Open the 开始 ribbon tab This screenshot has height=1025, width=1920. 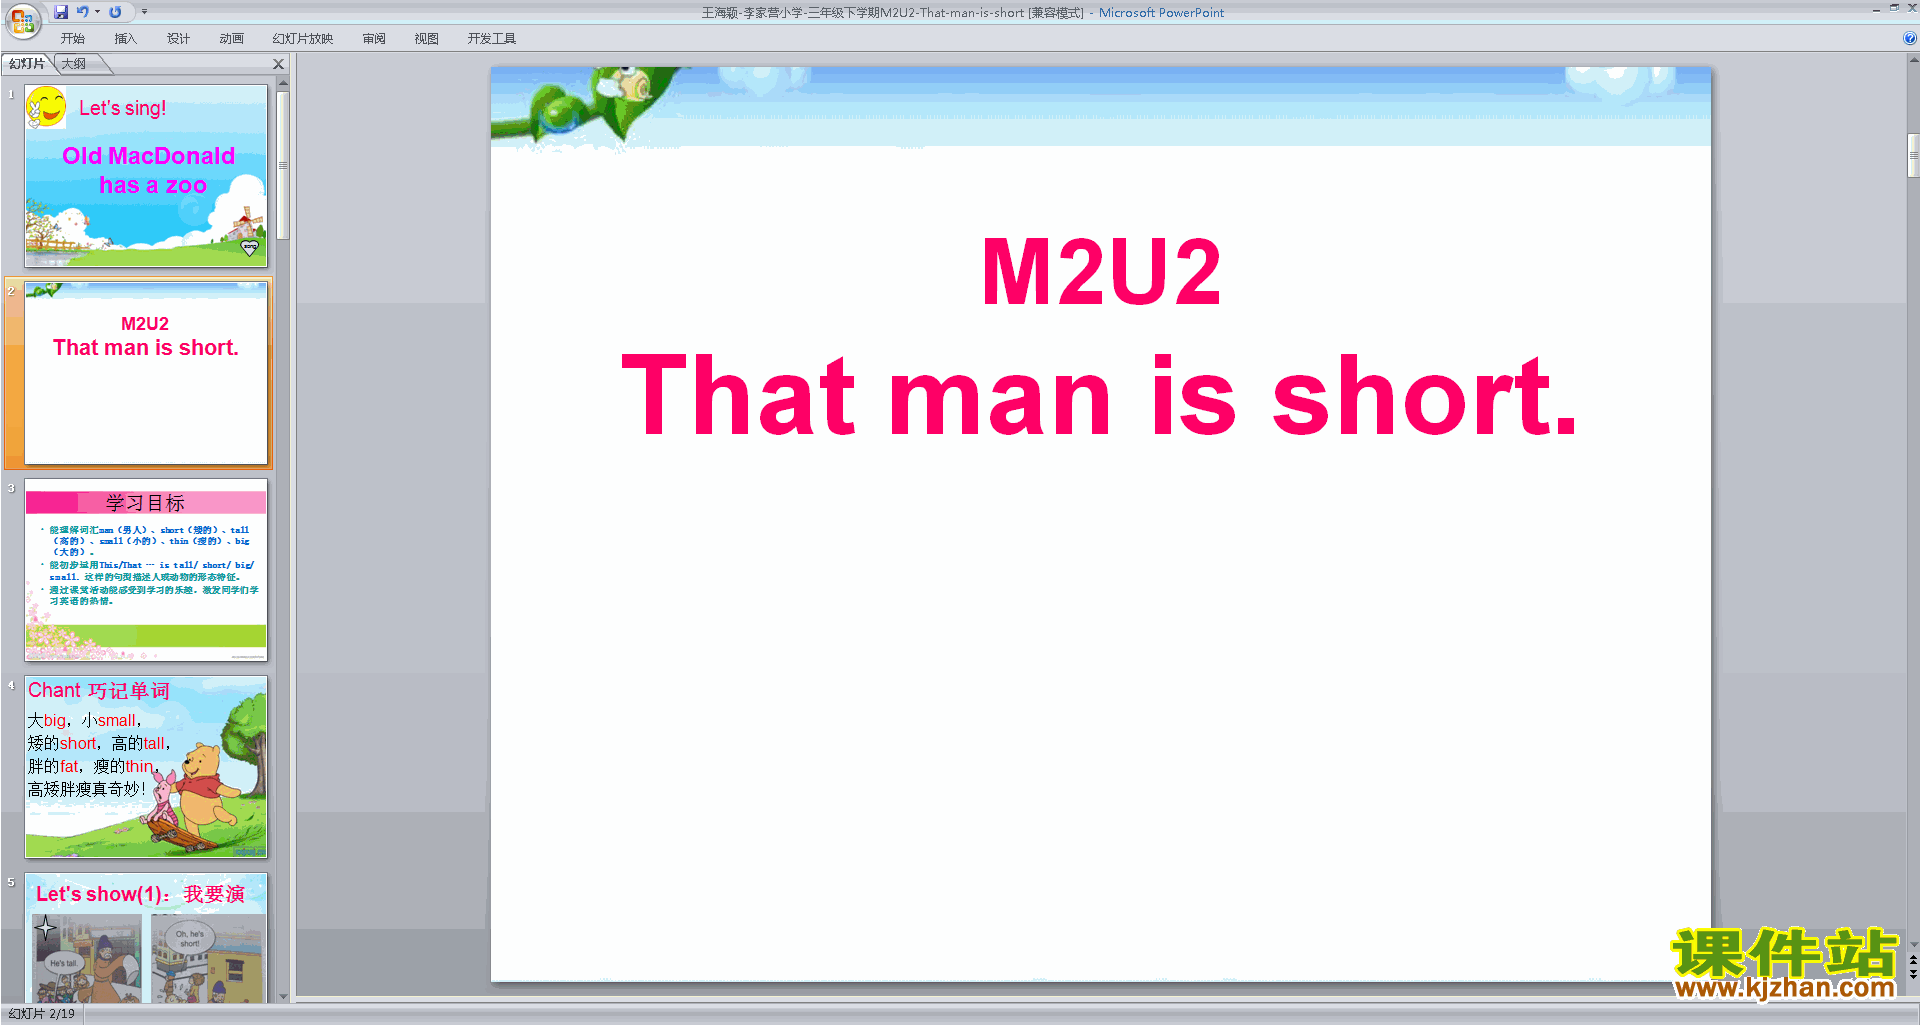(x=73, y=39)
